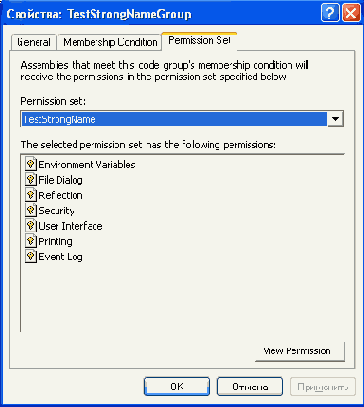Switch to the Membership Condition tab

(109, 43)
